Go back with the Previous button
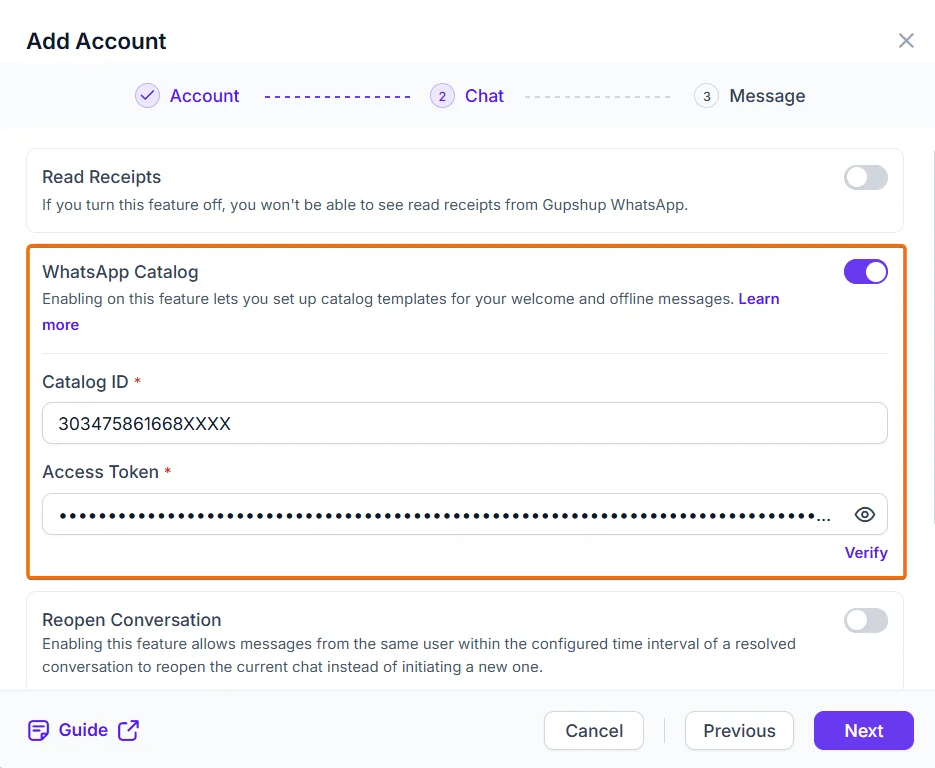935x768 pixels. (739, 730)
